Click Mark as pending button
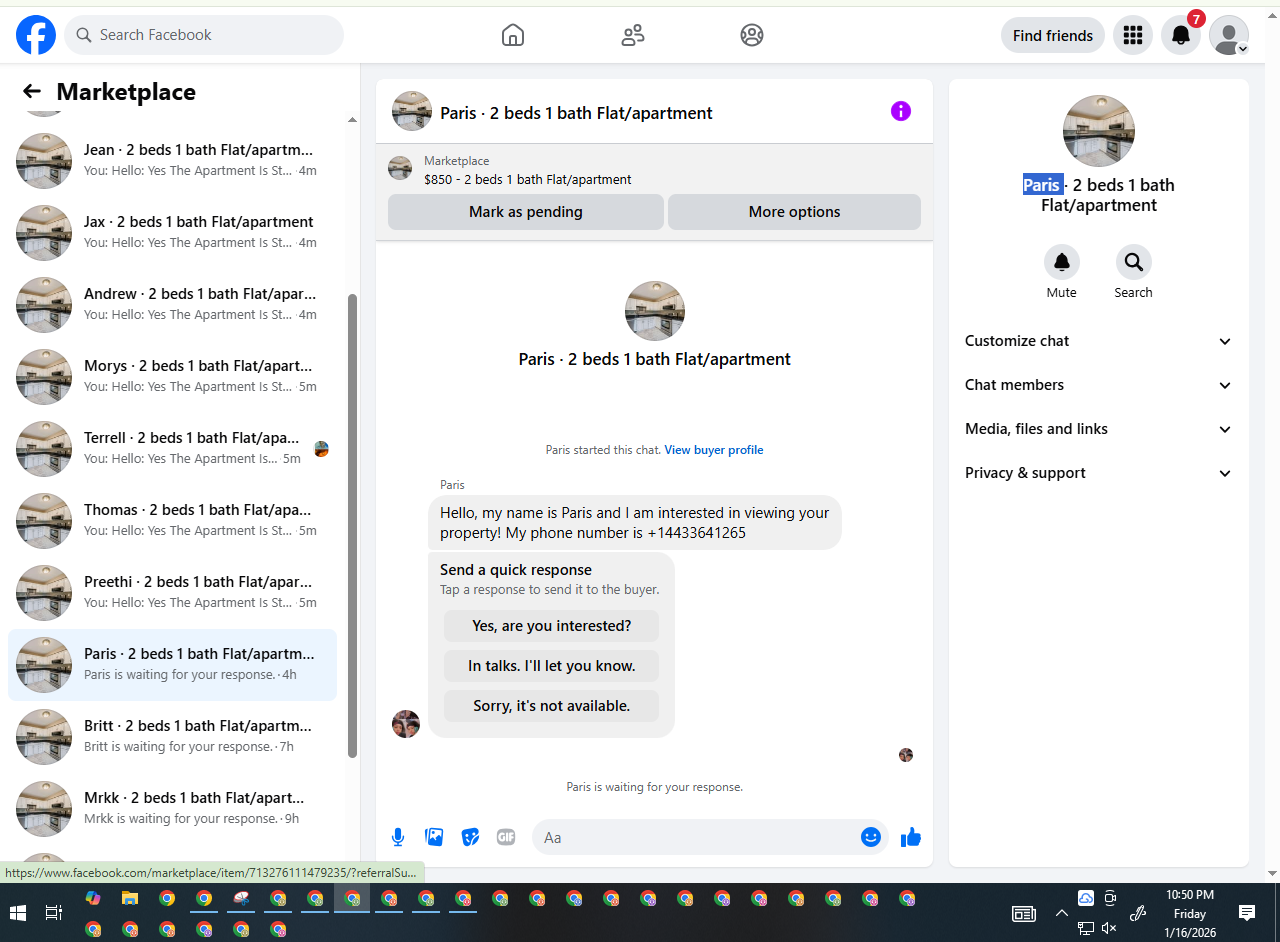The width and height of the screenshot is (1280, 942). (526, 212)
